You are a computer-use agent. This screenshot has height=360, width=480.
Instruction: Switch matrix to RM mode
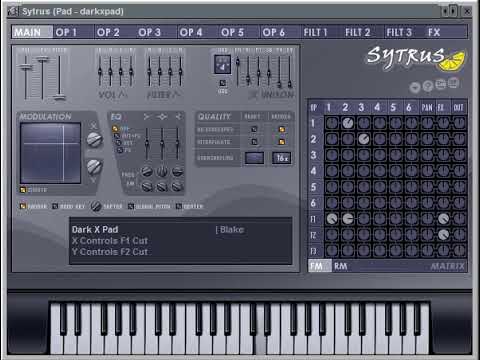pyautogui.click(x=340, y=266)
